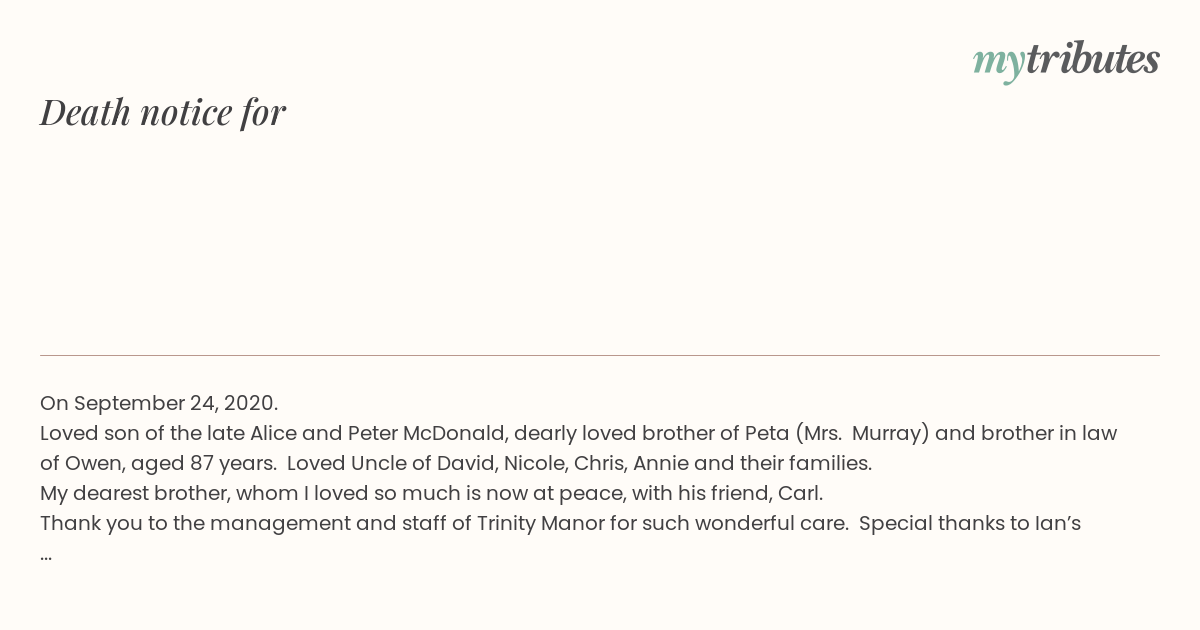Click the green "my" part of the logo
The image size is (1200, 630).
pos(998,62)
